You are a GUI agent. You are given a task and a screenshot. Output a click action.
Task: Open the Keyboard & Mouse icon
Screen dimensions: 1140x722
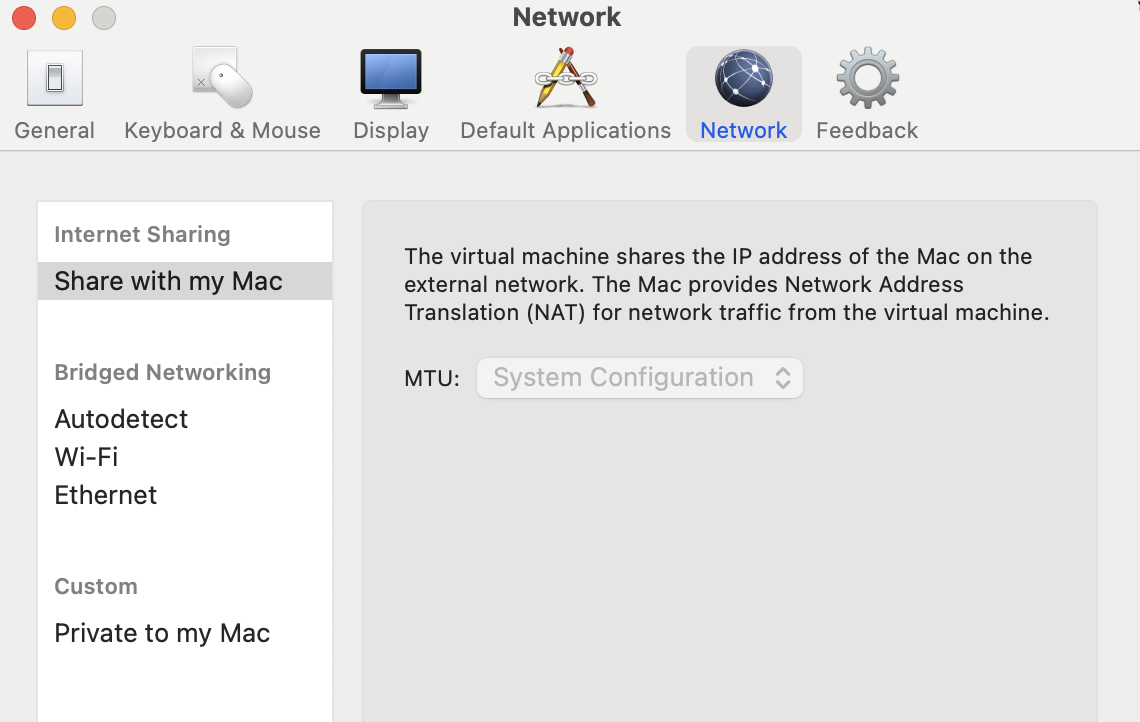click(x=222, y=78)
